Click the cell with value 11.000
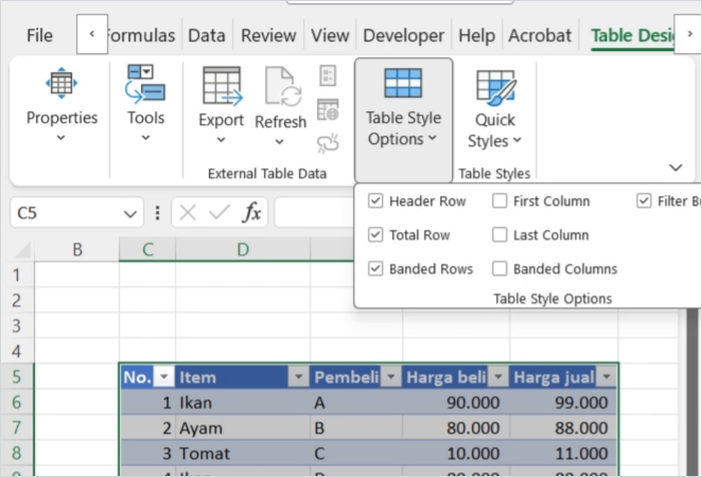The width and height of the screenshot is (702, 477). click(564, 453)
